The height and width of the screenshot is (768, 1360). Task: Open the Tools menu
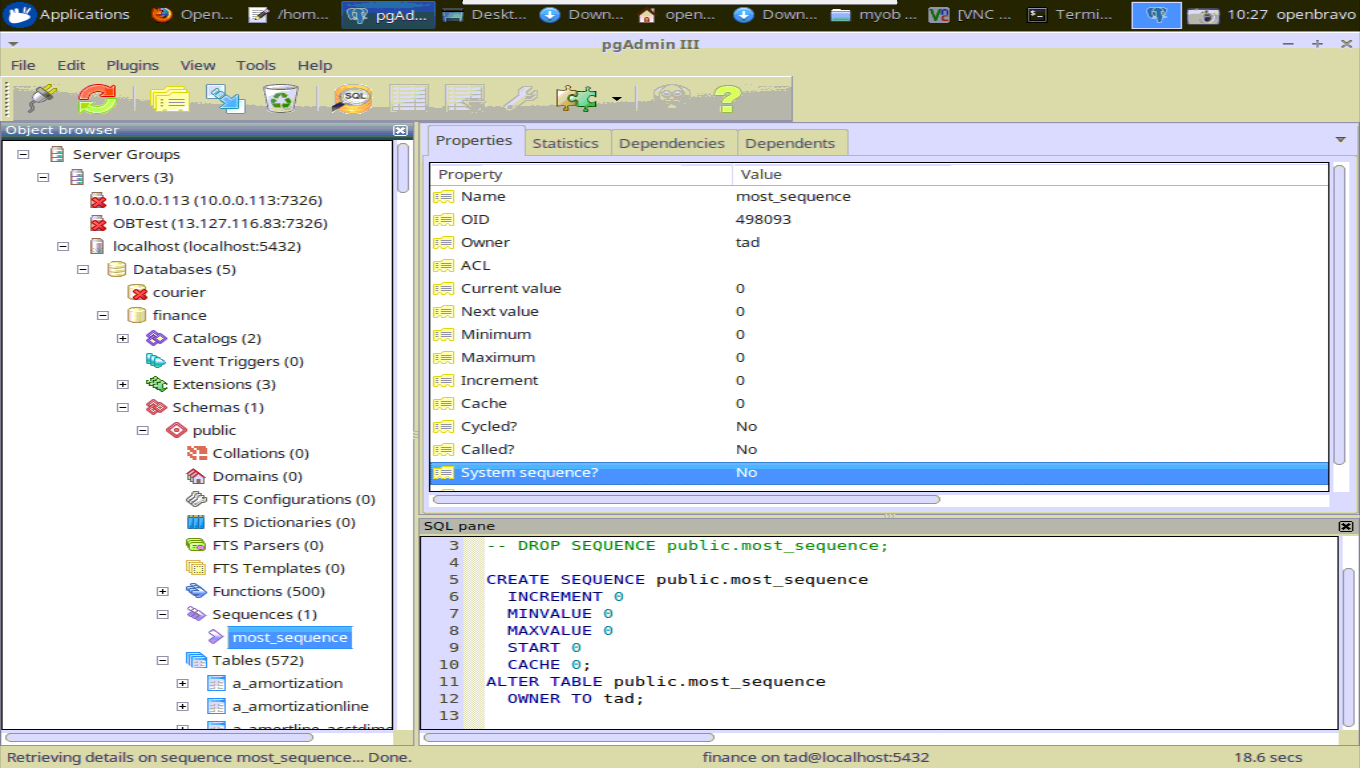255,65
